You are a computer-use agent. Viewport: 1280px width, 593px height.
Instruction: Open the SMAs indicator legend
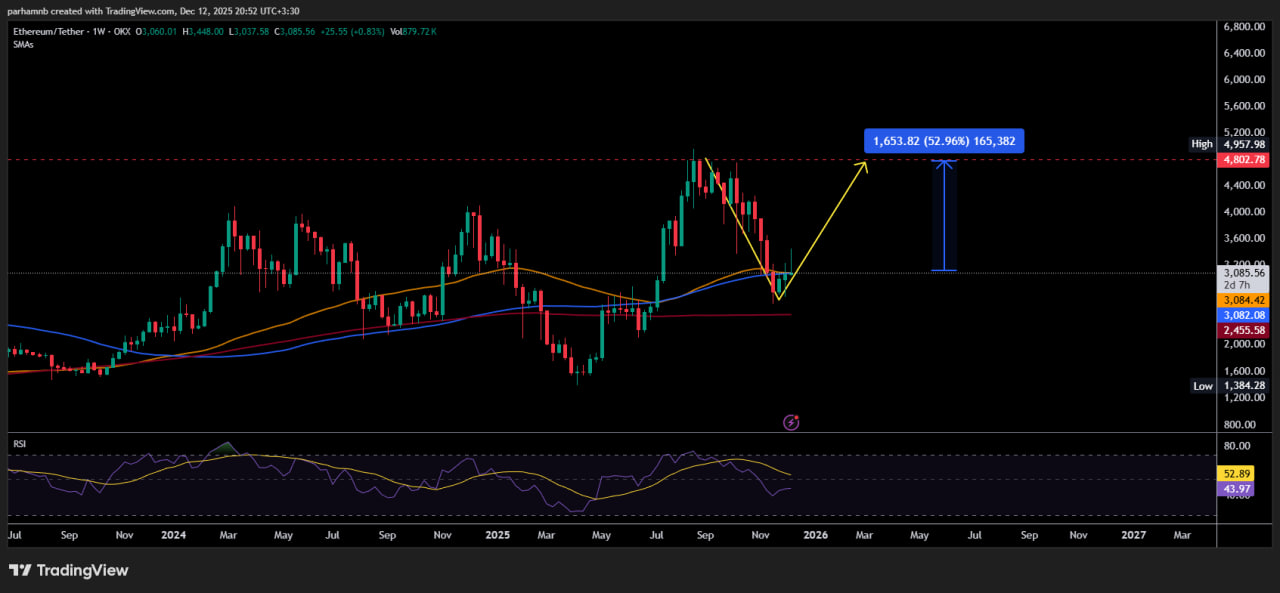pyautogui.click(x=23, y=45)
